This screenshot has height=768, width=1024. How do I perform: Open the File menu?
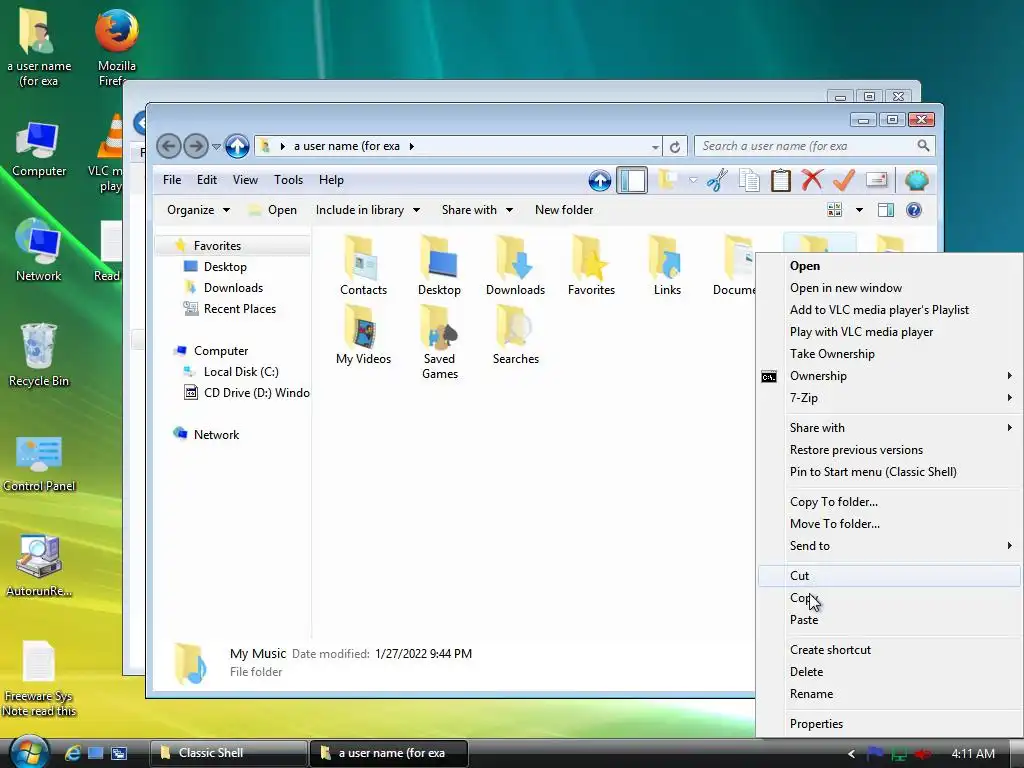172,180
